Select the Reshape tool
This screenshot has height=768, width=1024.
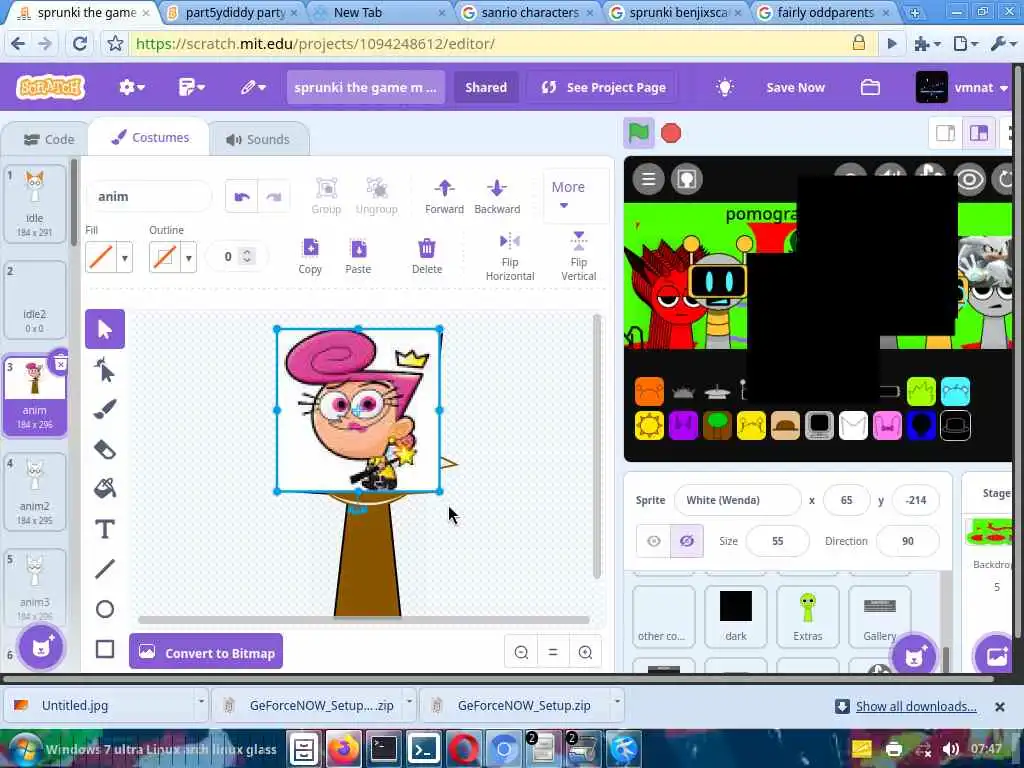(x=104, y=370)
